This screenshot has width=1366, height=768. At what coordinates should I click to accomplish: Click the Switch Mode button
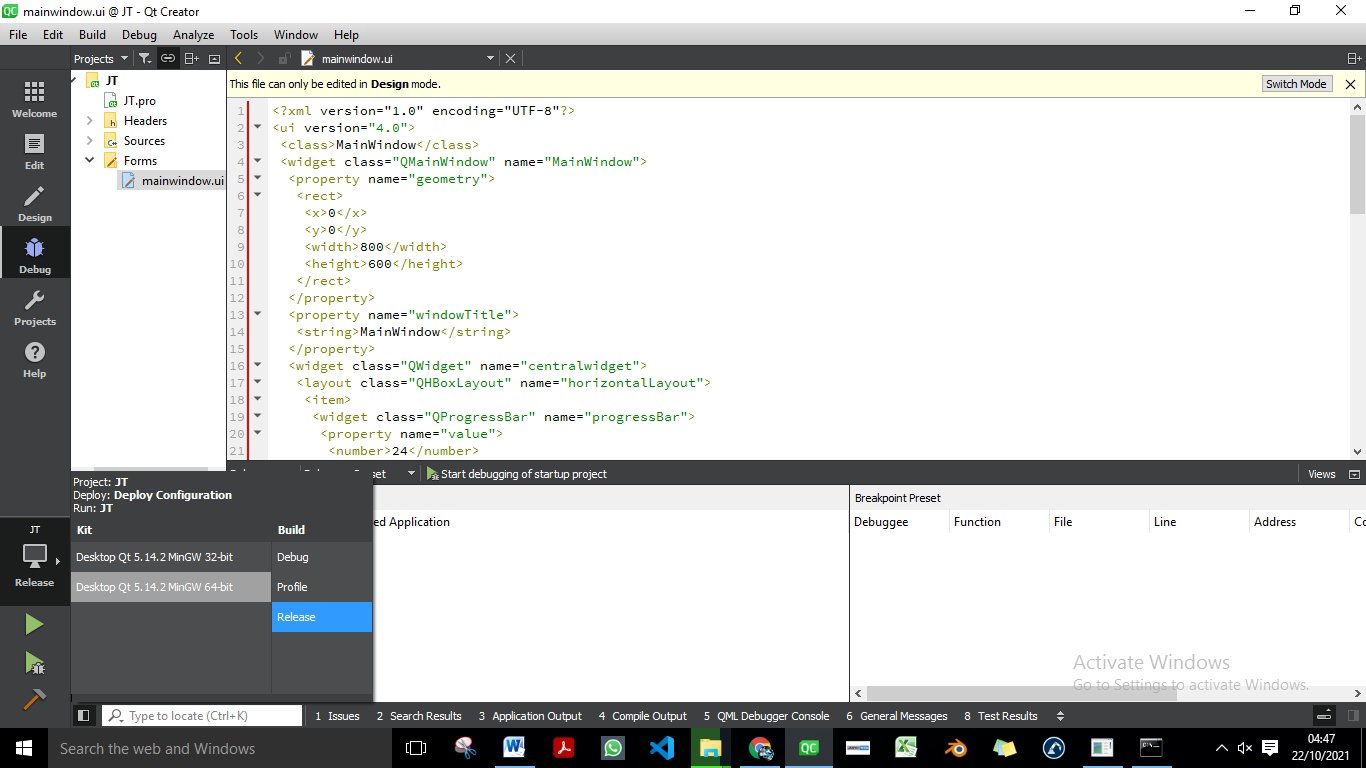point(1295,84)
